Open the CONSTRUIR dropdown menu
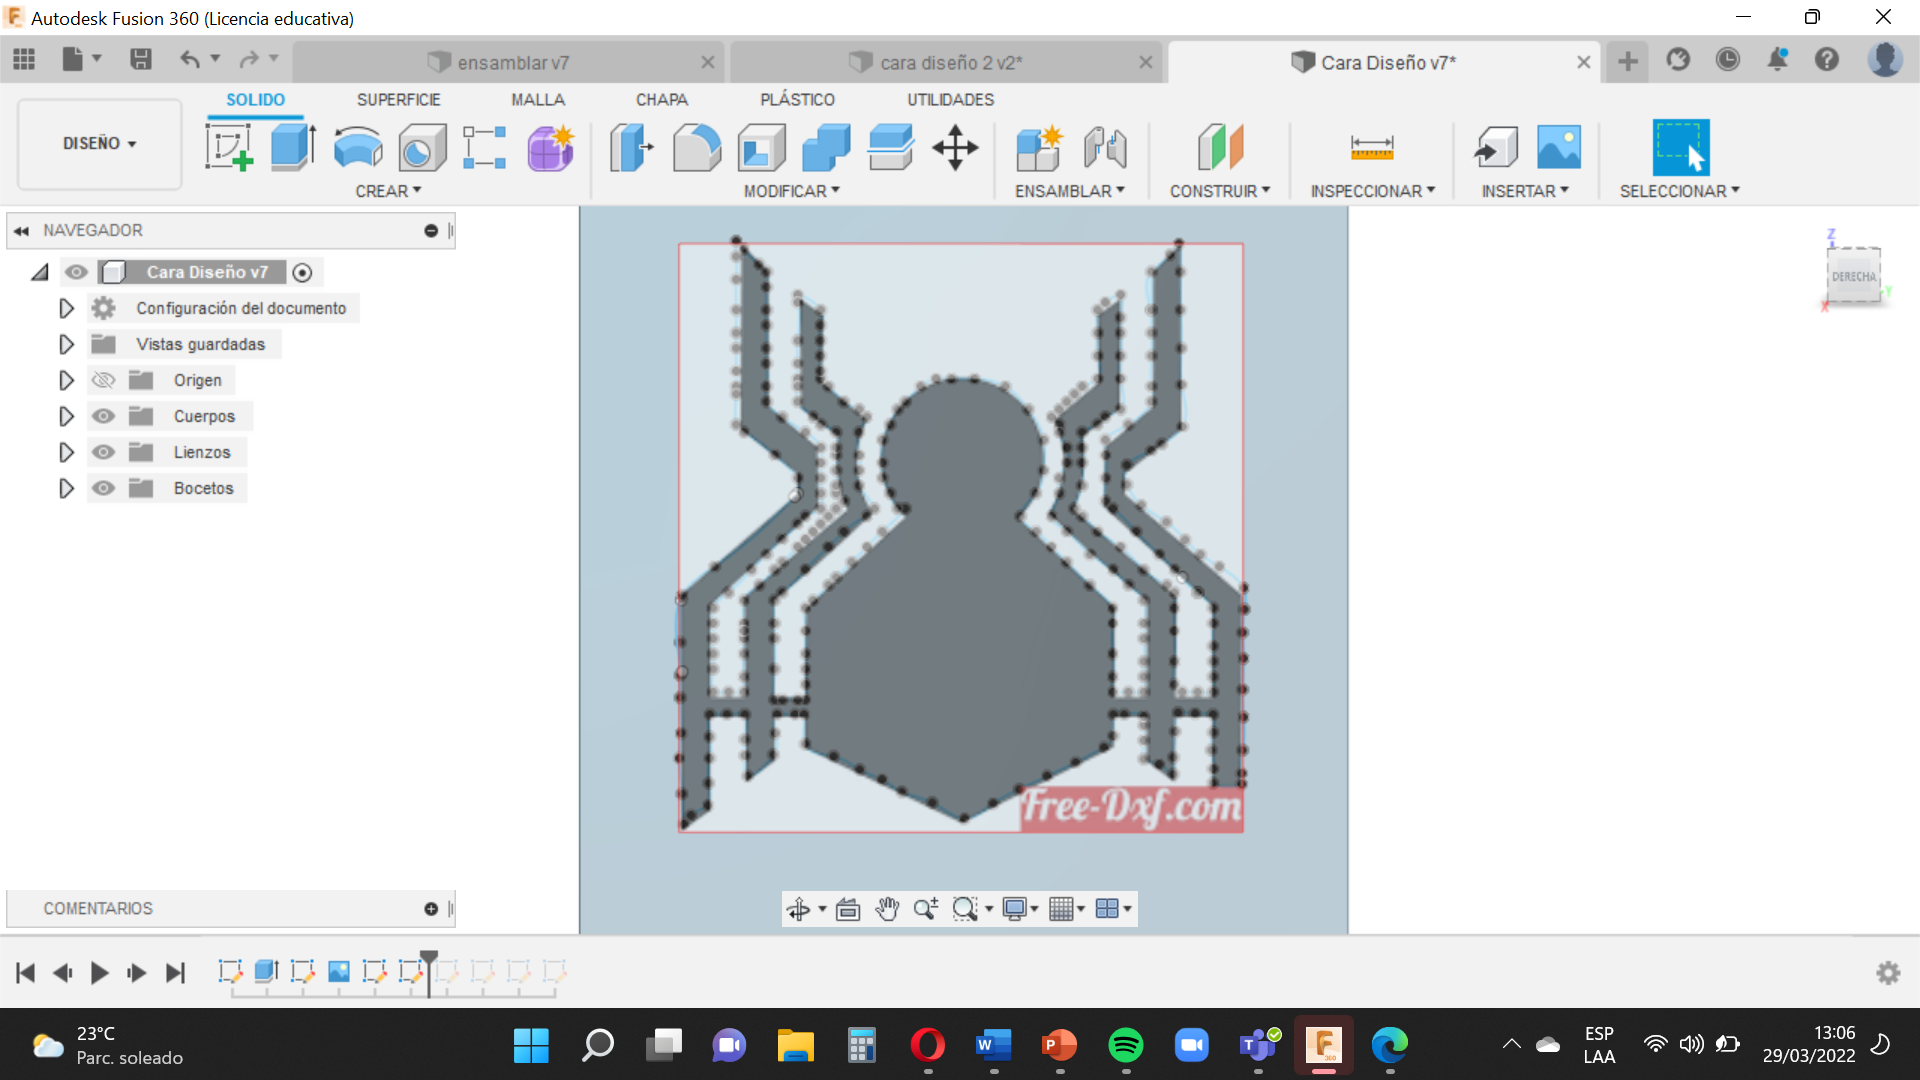 click(1220, 191)
